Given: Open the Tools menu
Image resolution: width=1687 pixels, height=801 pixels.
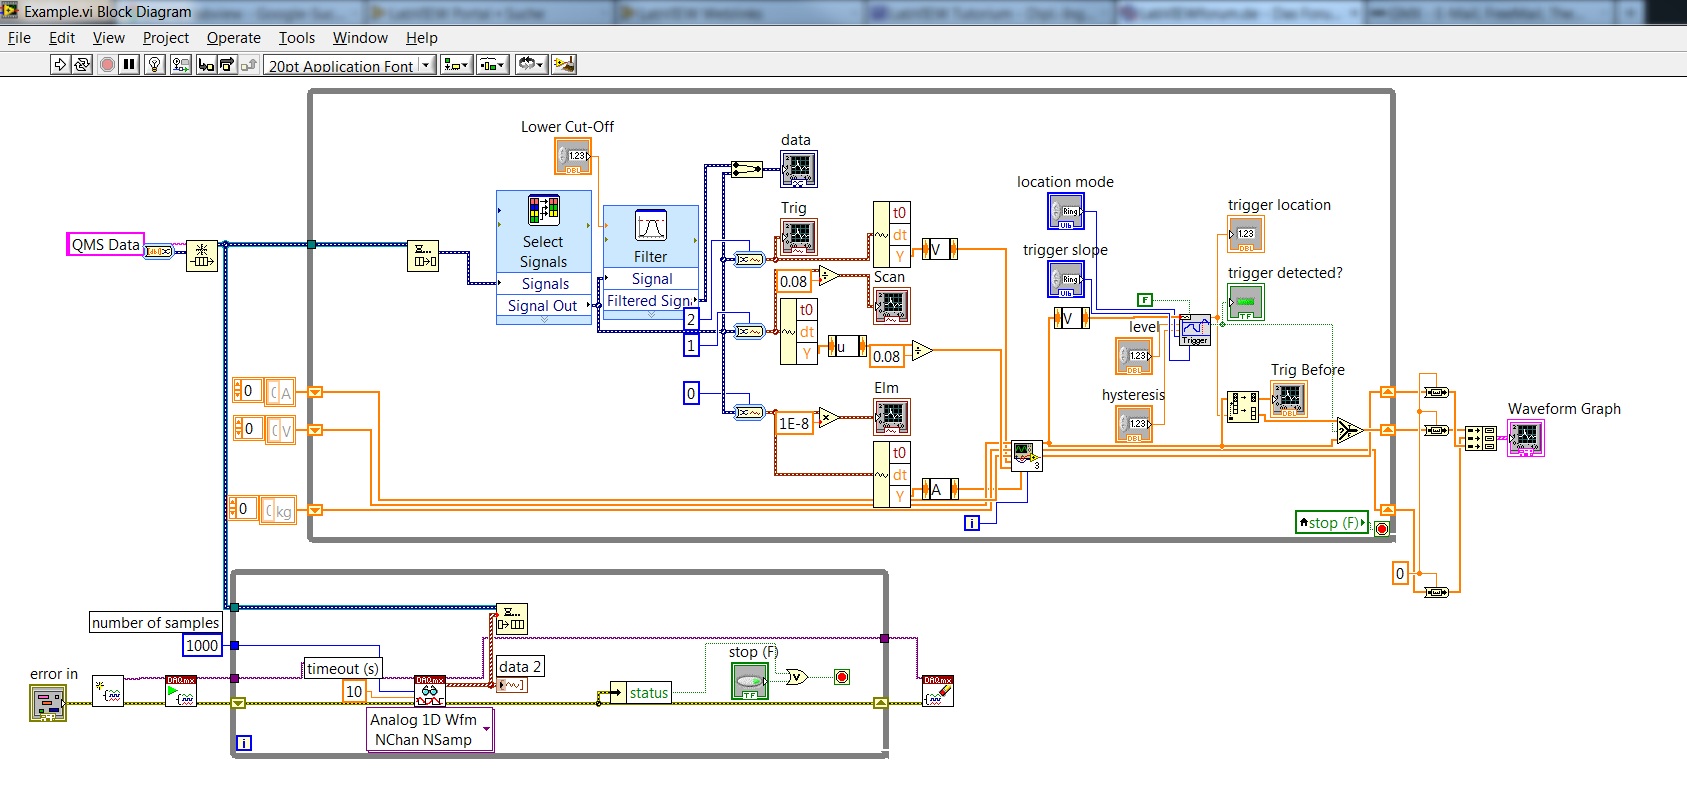Looking at the screenshot, I should [x=296, y=38].
